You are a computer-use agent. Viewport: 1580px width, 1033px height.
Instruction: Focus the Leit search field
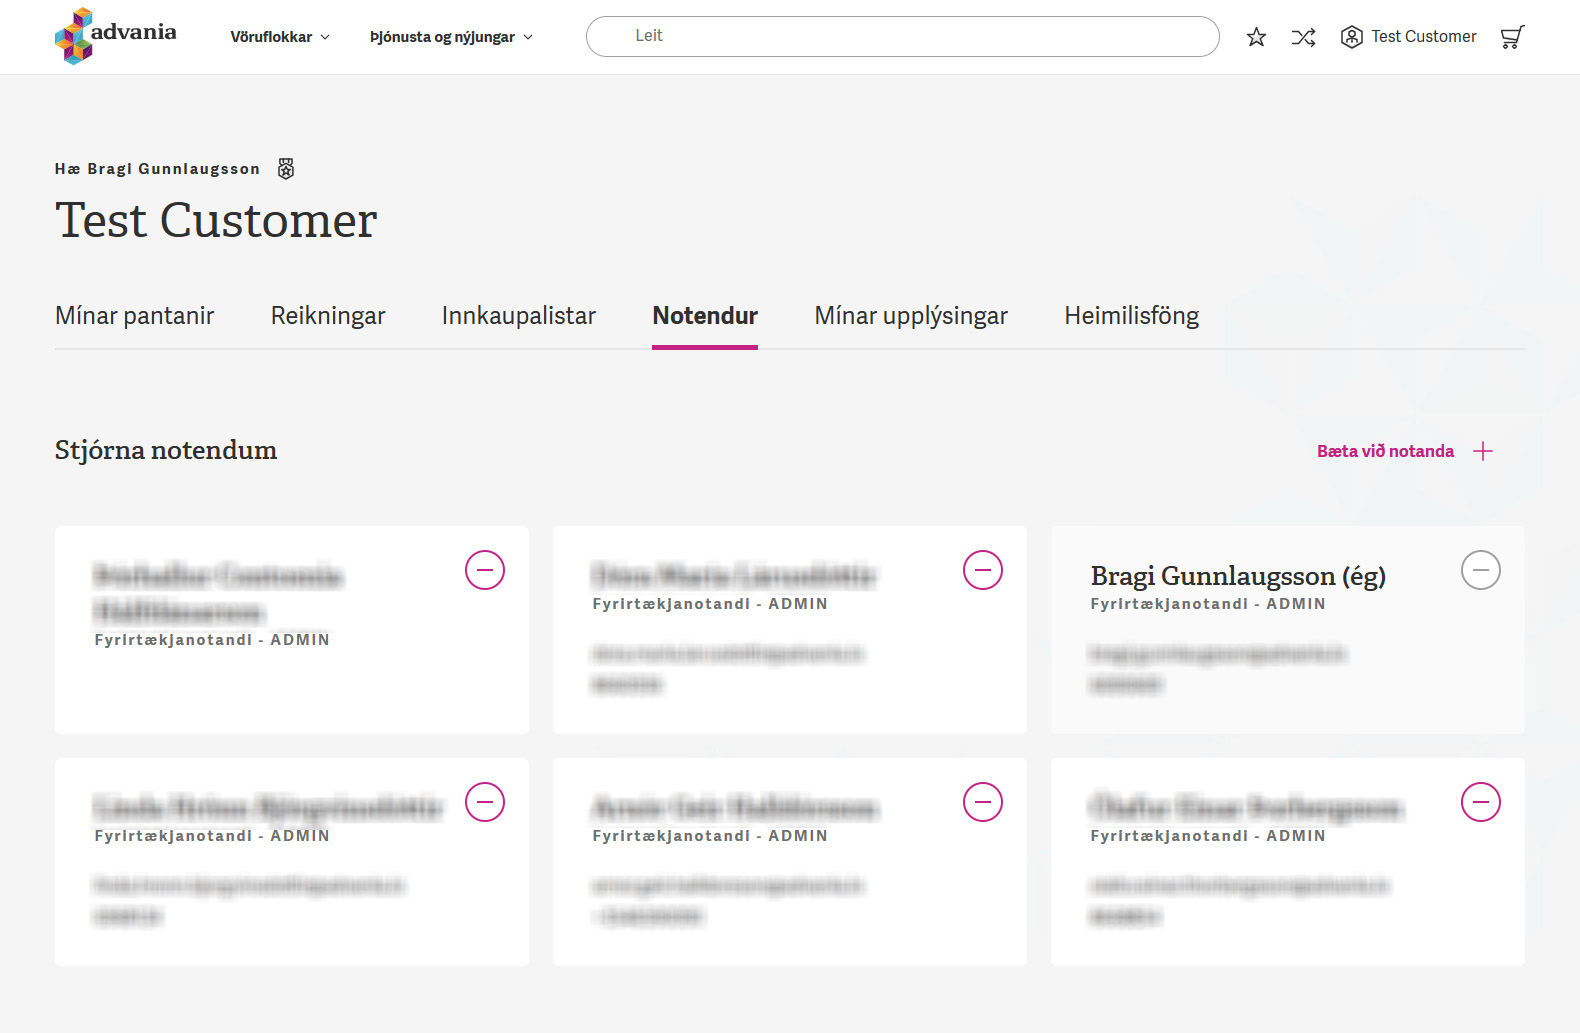pos(902,36)
